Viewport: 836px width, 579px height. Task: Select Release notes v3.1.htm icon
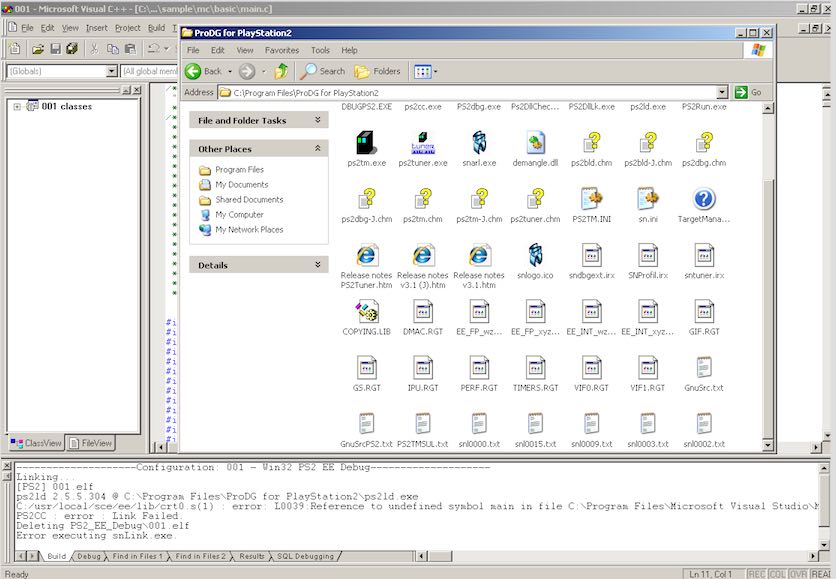coord(479,255)
